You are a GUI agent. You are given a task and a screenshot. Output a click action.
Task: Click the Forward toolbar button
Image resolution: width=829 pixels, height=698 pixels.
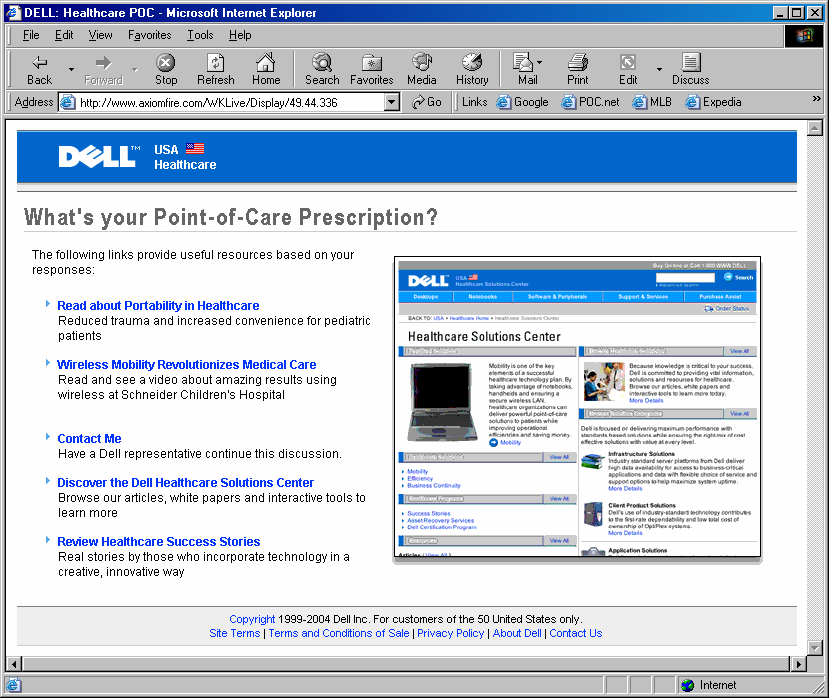coord(104,70)
